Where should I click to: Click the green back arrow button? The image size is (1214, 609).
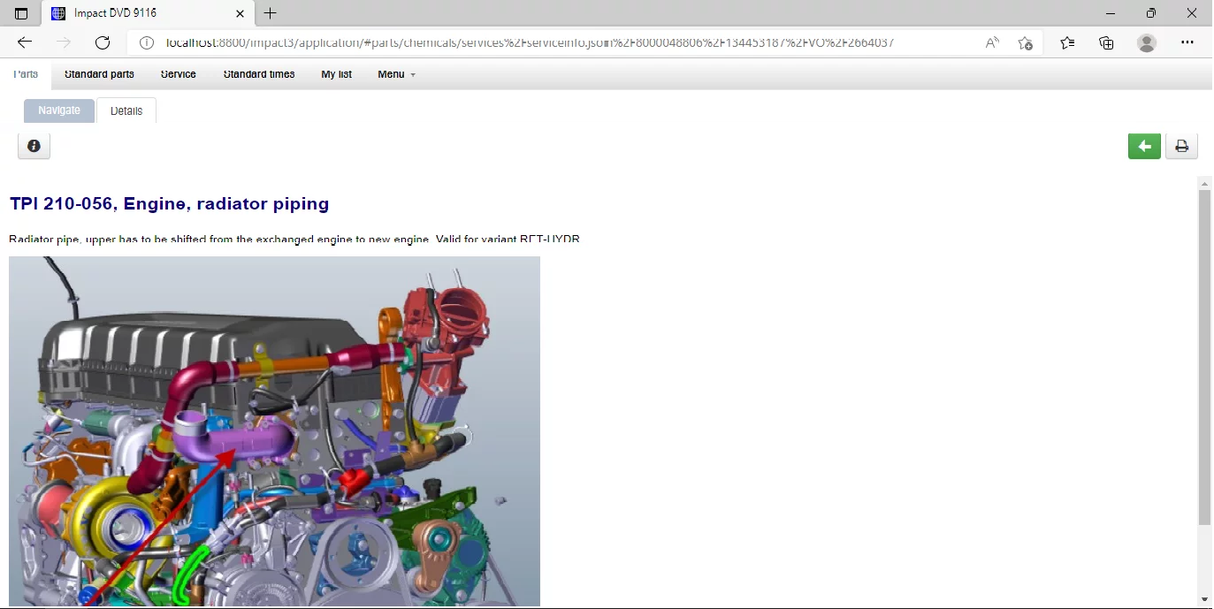(1144, 146)
